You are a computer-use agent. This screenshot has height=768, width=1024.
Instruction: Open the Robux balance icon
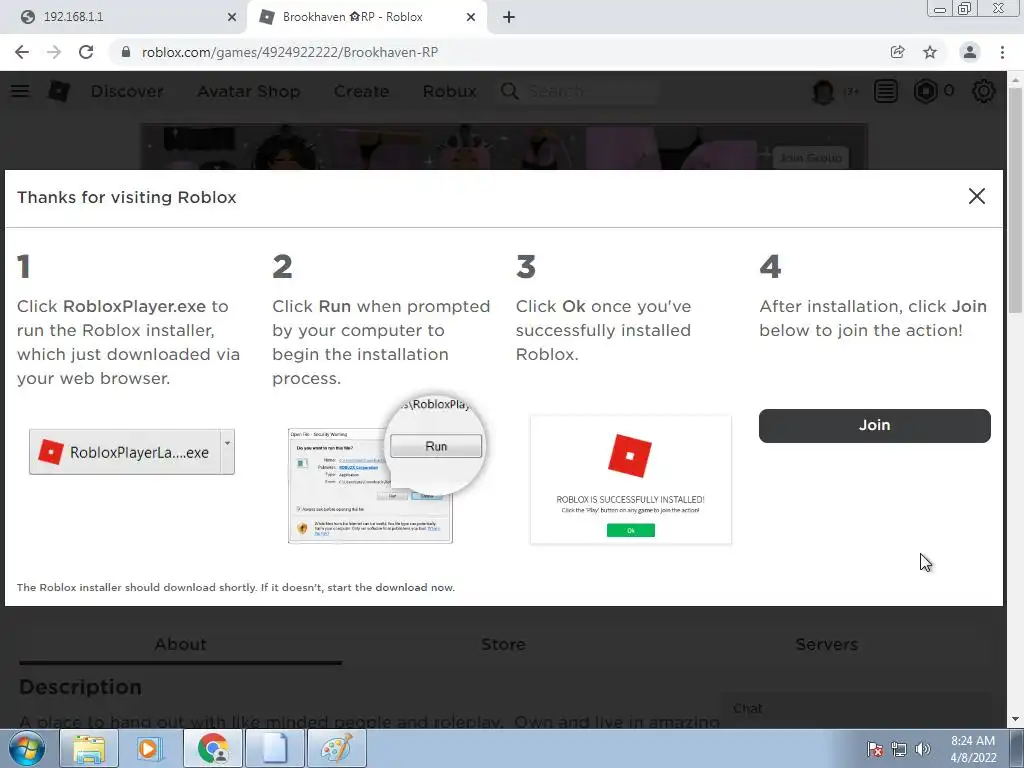tap(925, 91)
